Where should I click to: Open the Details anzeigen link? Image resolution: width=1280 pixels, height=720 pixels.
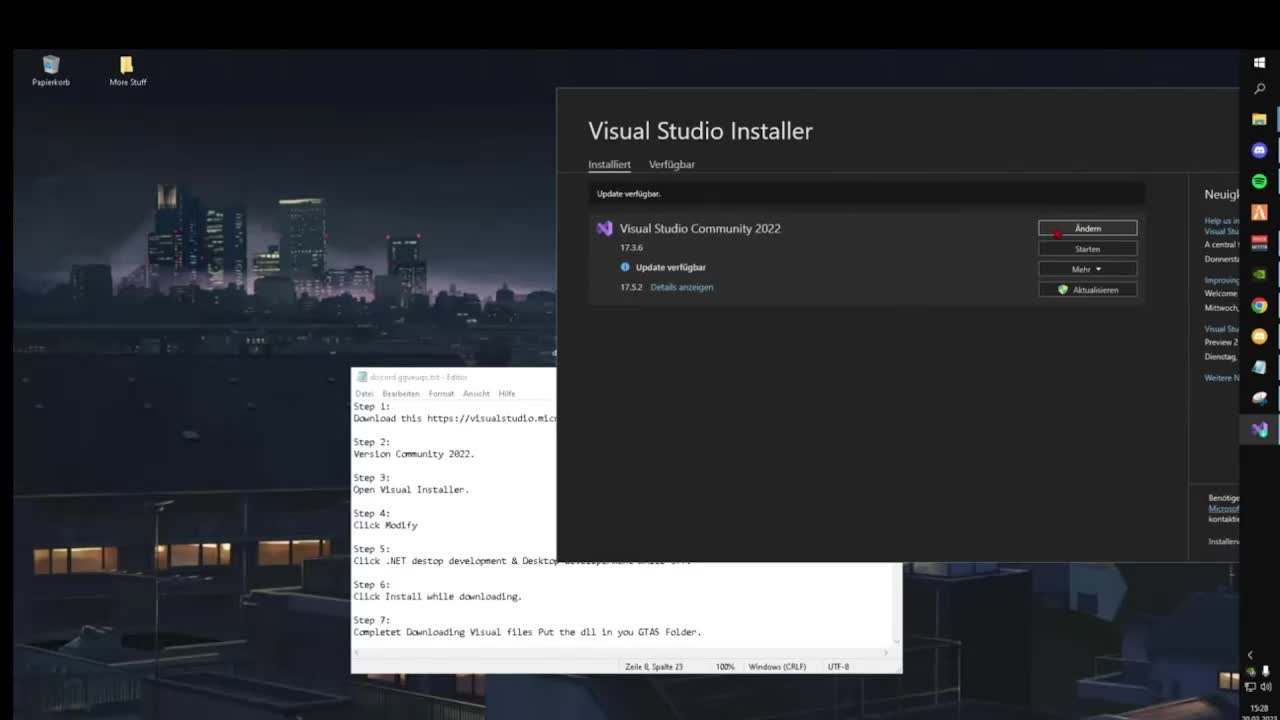[x=681, y=287]
